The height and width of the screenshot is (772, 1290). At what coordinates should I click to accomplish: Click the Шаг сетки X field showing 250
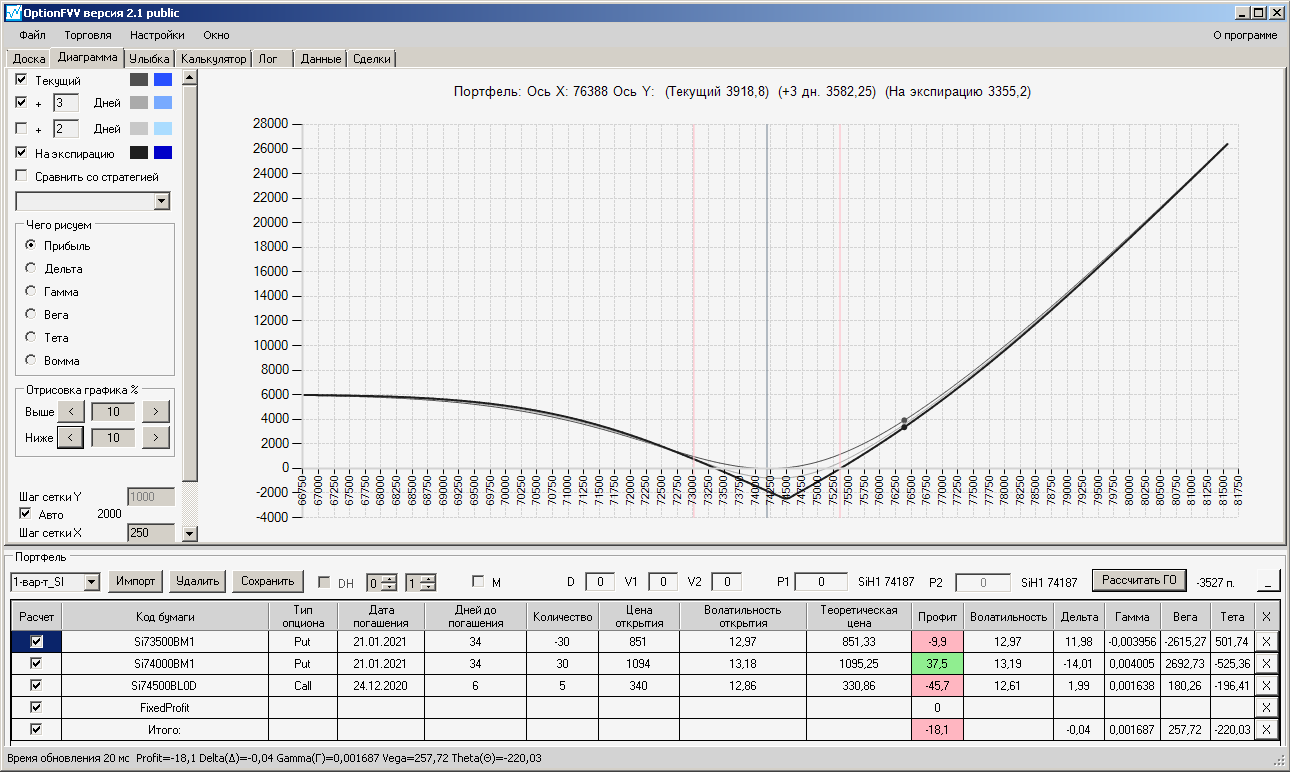coord(151,533)
